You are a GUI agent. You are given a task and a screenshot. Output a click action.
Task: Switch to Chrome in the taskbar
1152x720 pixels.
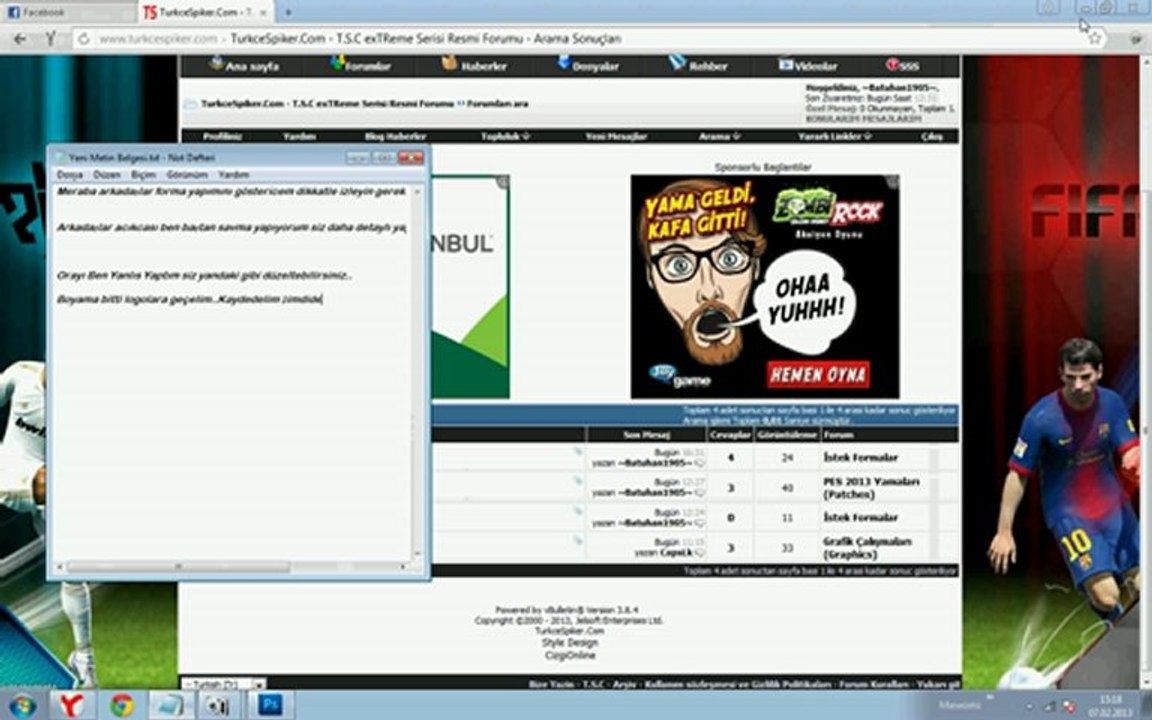point(122,705)
